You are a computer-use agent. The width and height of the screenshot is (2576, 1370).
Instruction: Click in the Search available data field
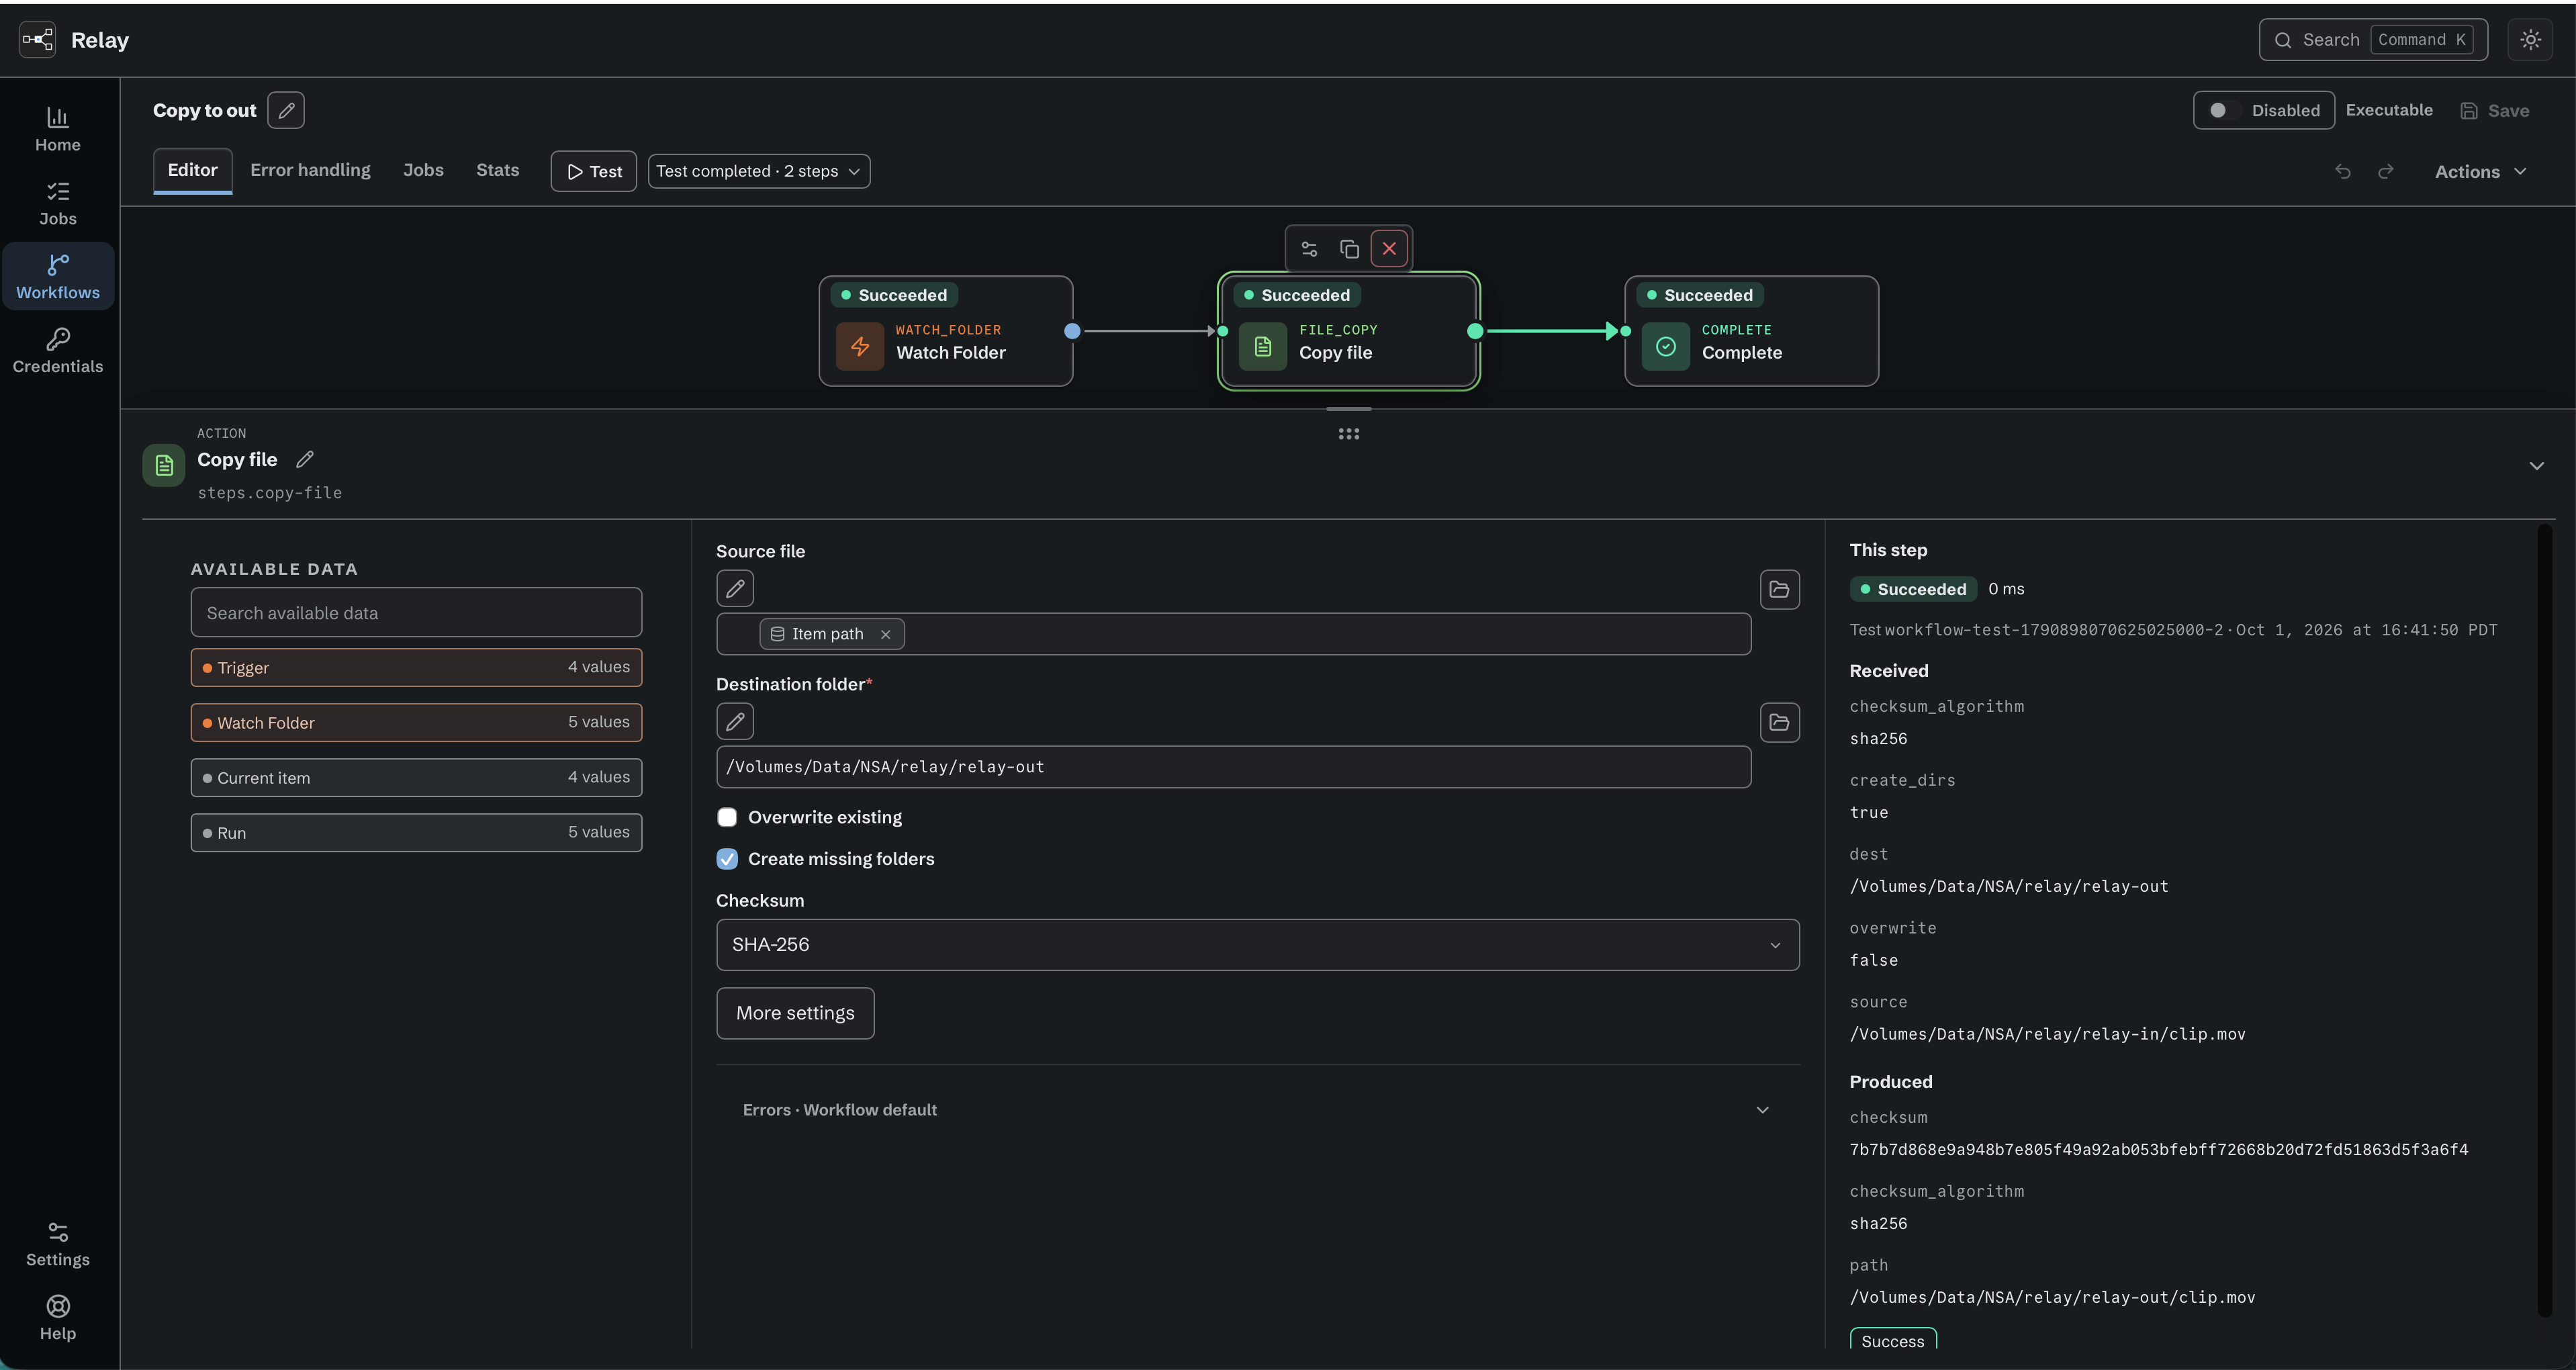(416, 612)
